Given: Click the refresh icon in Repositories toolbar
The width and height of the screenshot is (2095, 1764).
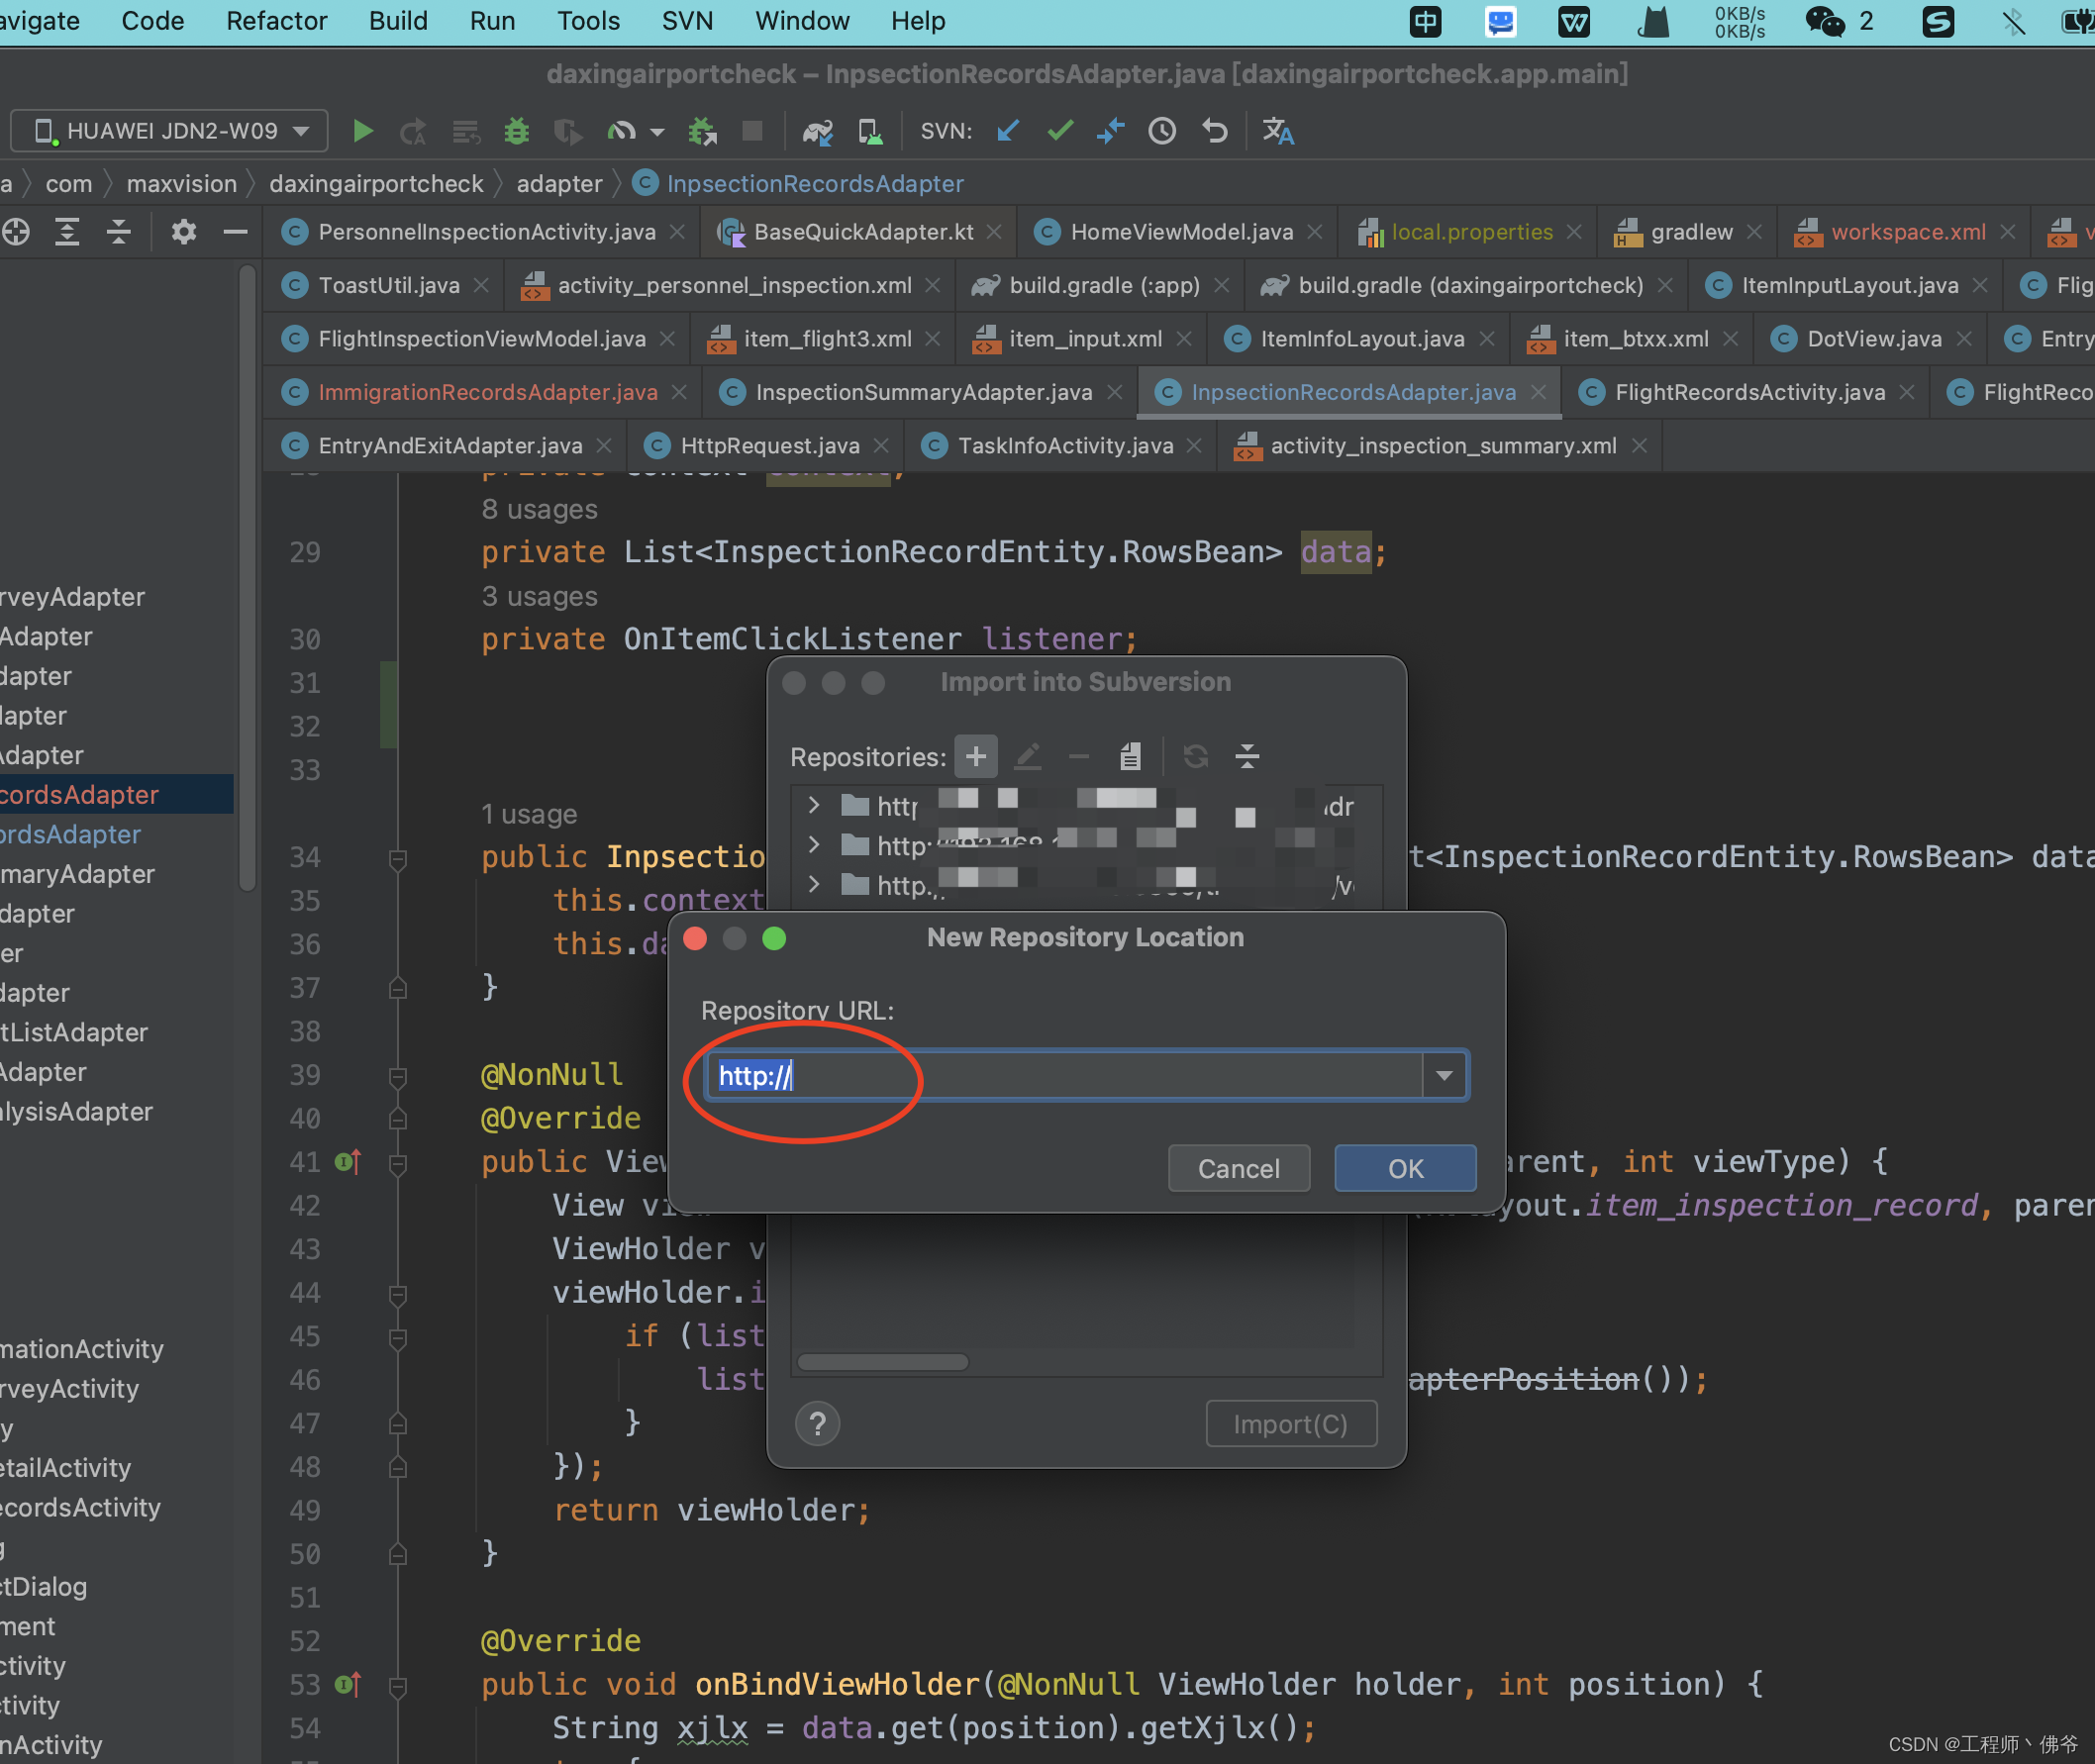Looking at the screenshot, I should [1196, 756].
